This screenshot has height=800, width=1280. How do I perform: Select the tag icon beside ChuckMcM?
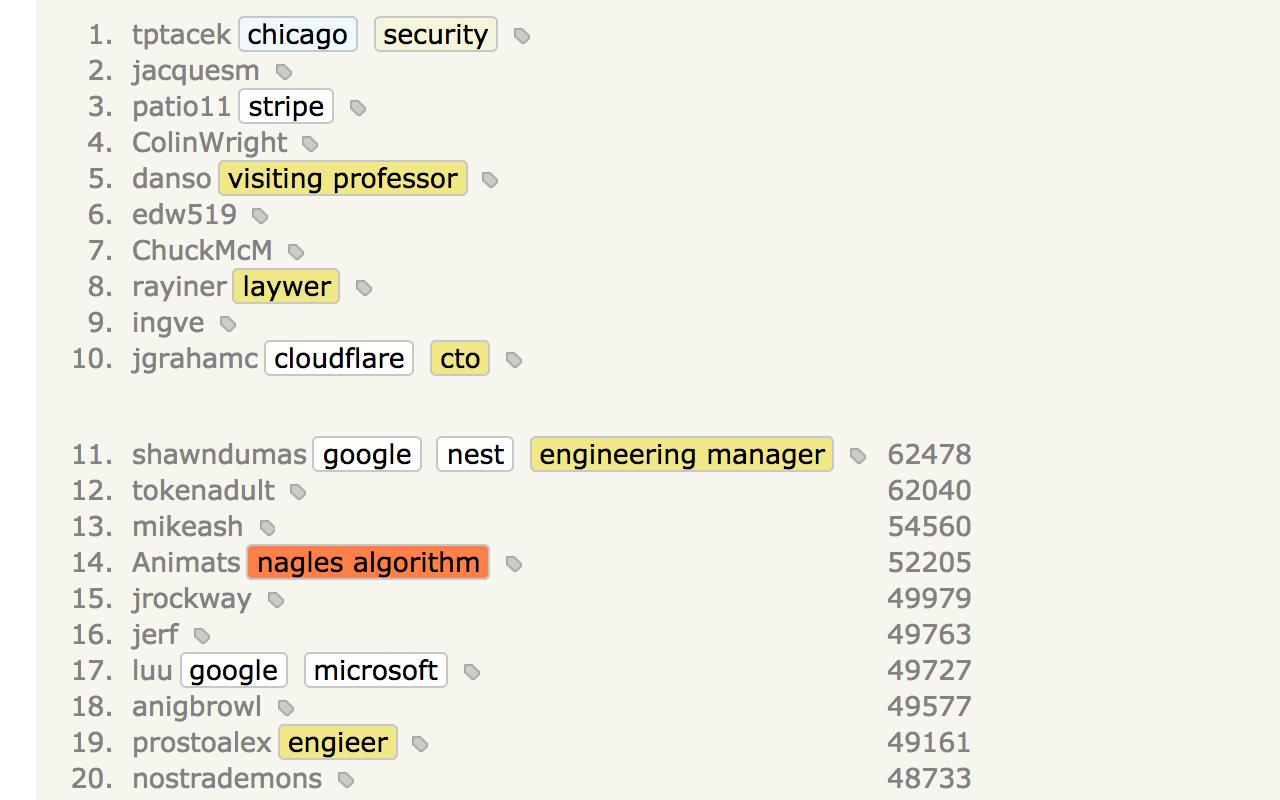click(295, 251)
